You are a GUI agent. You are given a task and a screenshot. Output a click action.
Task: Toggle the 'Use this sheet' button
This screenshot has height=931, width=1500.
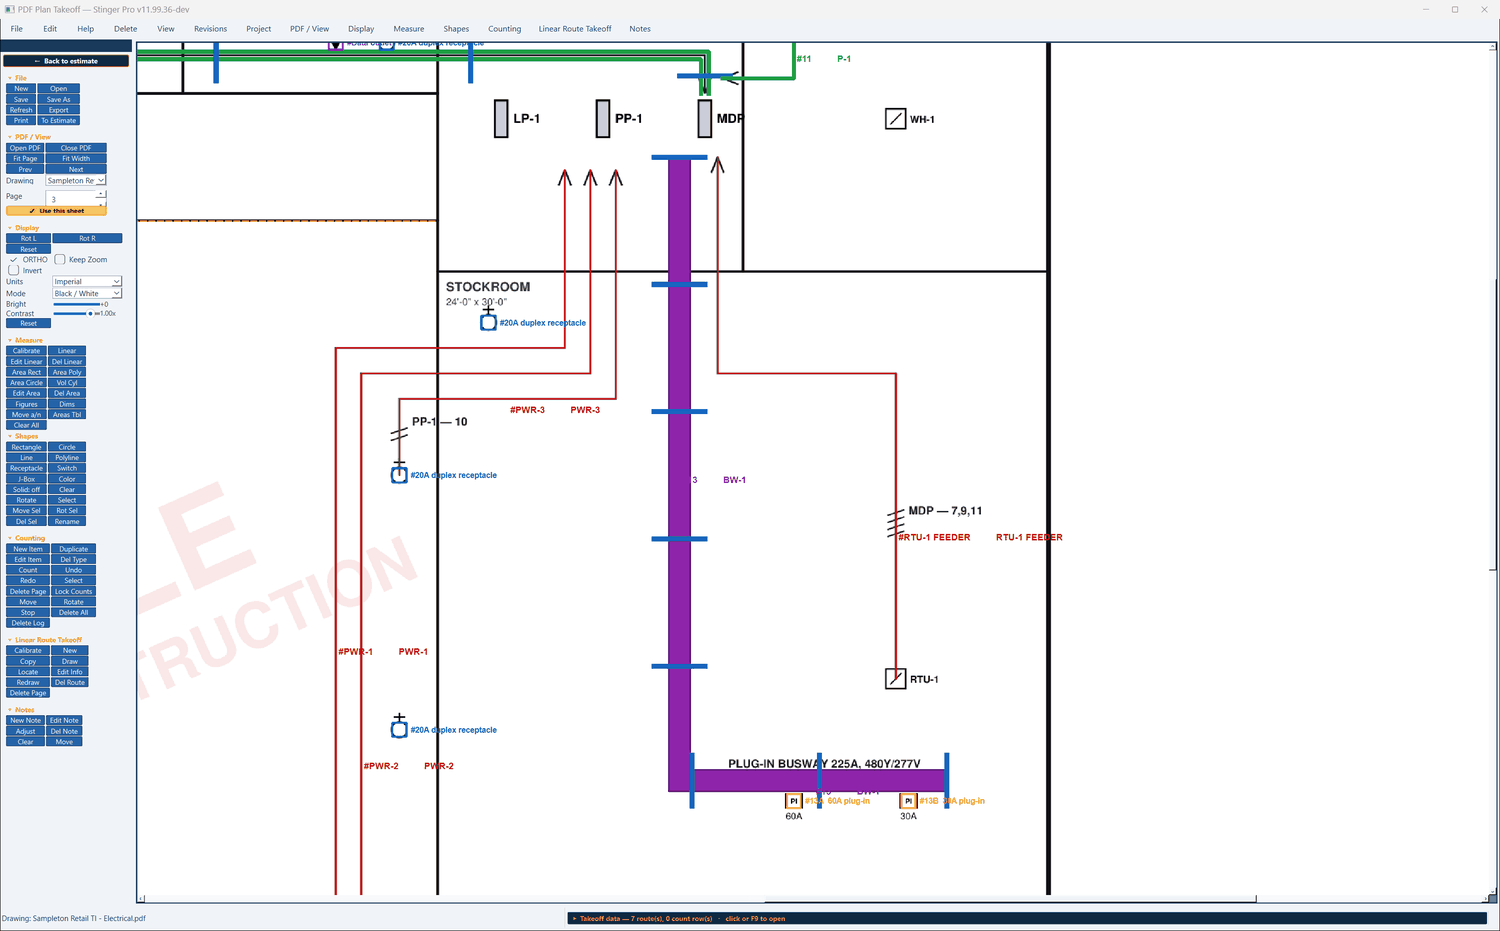click(x=56, y=211)
